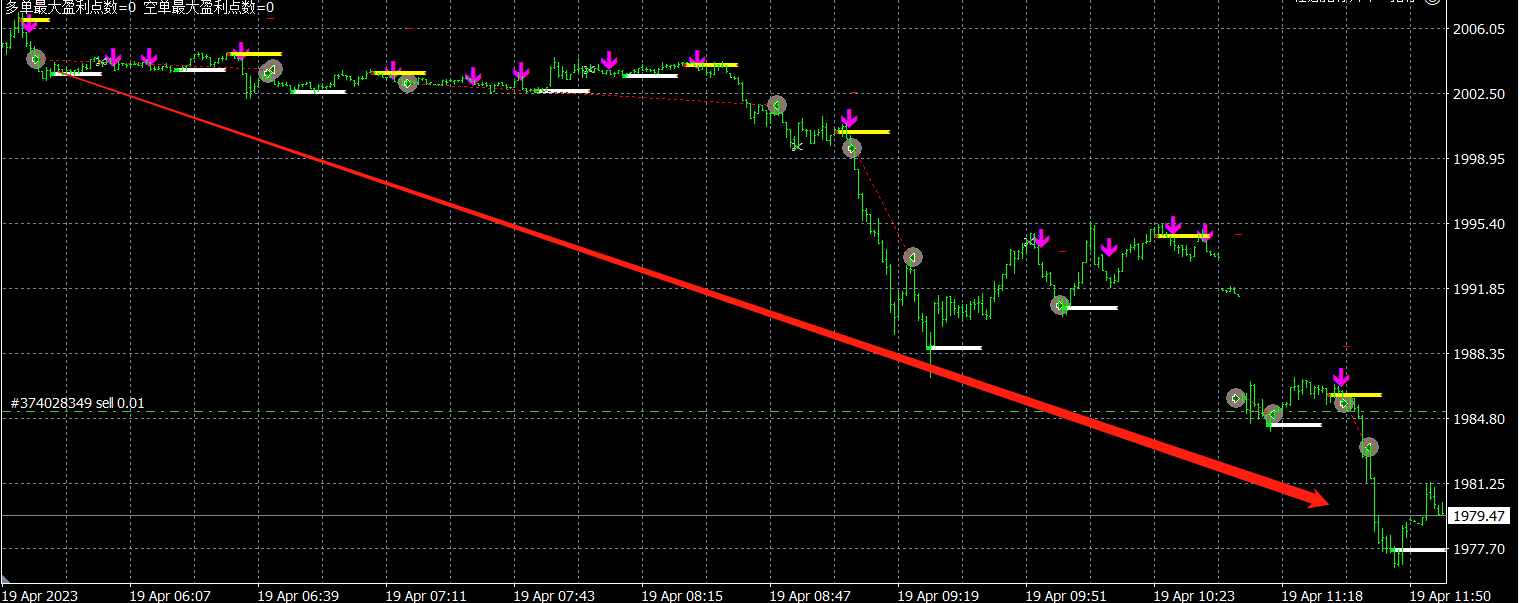1520x603 pixels.
Task: Click the 1981.25 price scale label
Action: (1479, 484)
